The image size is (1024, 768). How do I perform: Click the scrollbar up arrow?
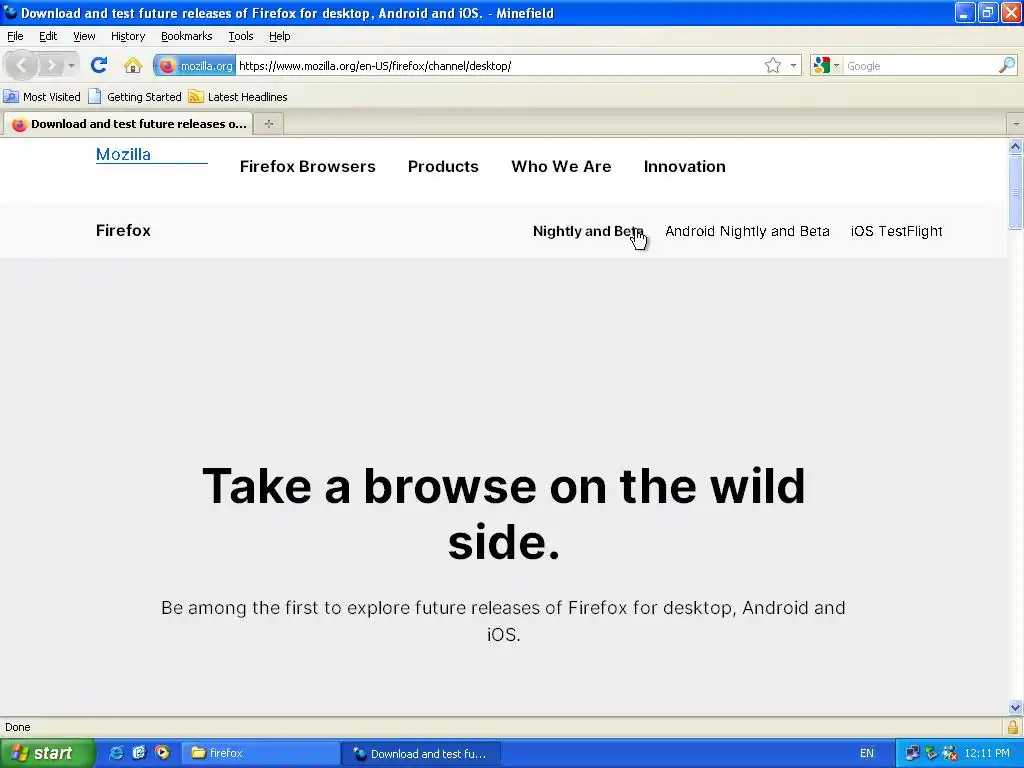(x=1015, y=146)
